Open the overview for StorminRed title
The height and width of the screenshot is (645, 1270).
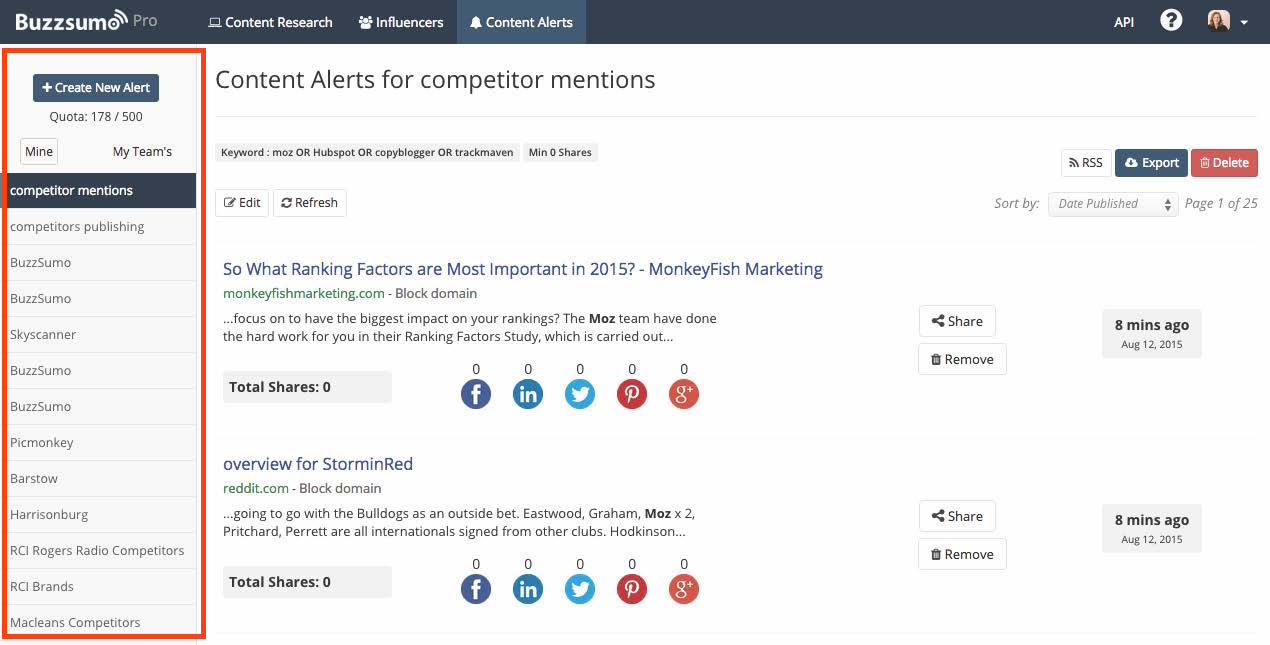(x=318, y=464)
